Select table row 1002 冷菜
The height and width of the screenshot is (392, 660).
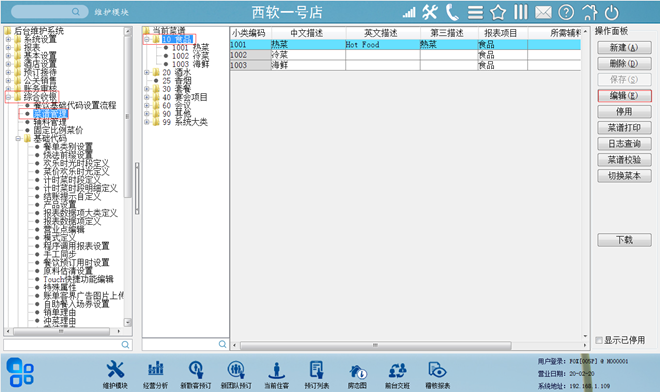405,55
